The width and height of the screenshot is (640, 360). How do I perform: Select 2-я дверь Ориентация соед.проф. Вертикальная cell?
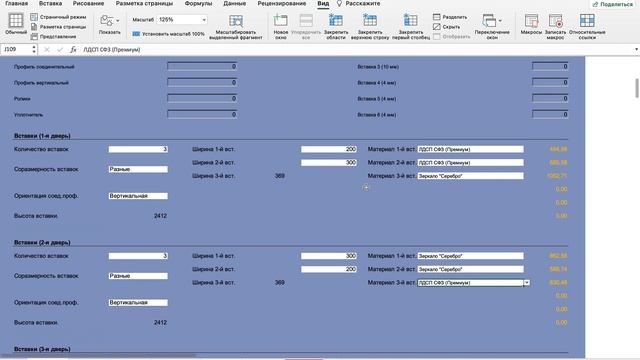pyautogui.click(x=138, y=302)
